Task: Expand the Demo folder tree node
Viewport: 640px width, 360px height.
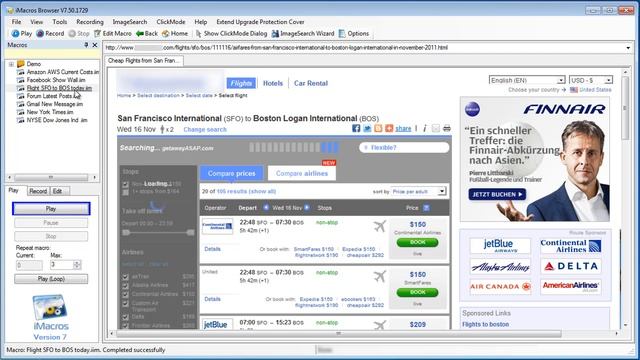Action: (x=11, y=64)
